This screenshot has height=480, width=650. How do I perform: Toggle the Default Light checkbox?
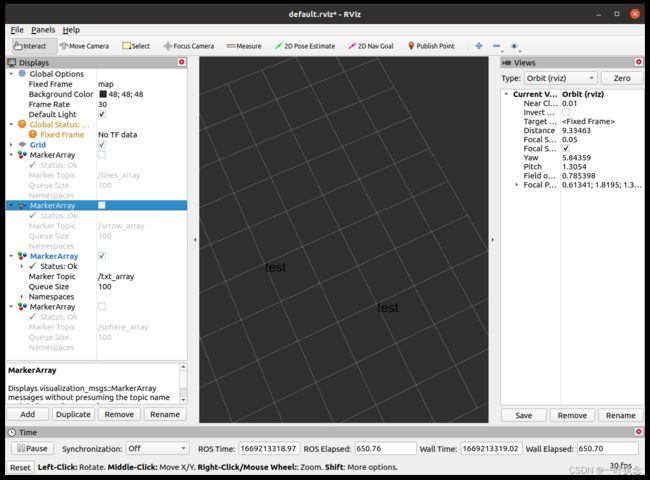pos(102,114)
